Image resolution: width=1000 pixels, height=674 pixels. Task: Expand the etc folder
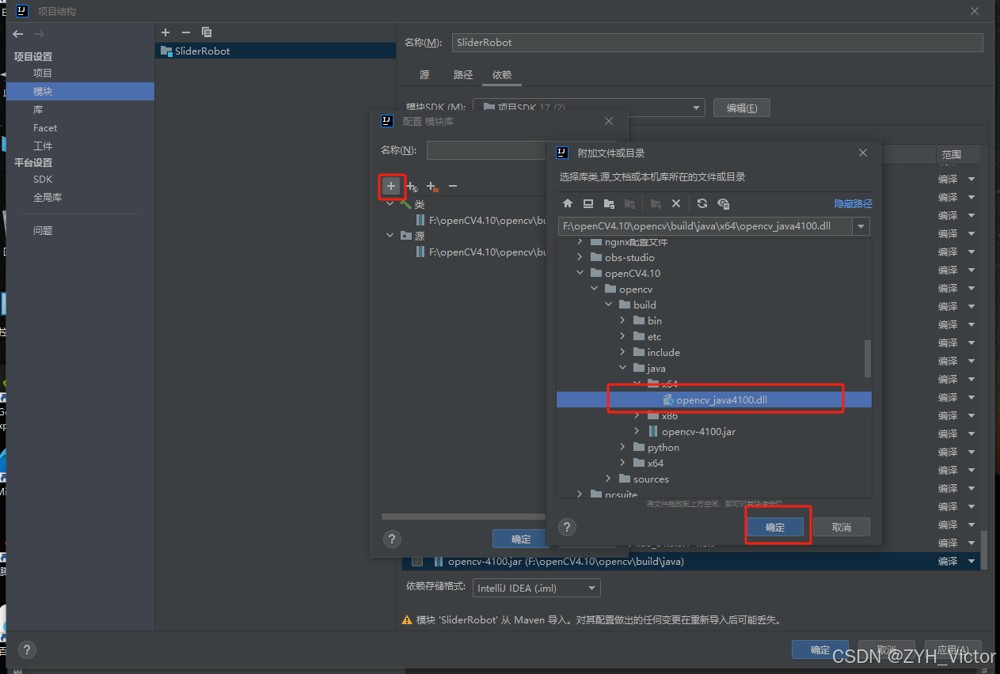pyautogui.click(x=622, y=336)
